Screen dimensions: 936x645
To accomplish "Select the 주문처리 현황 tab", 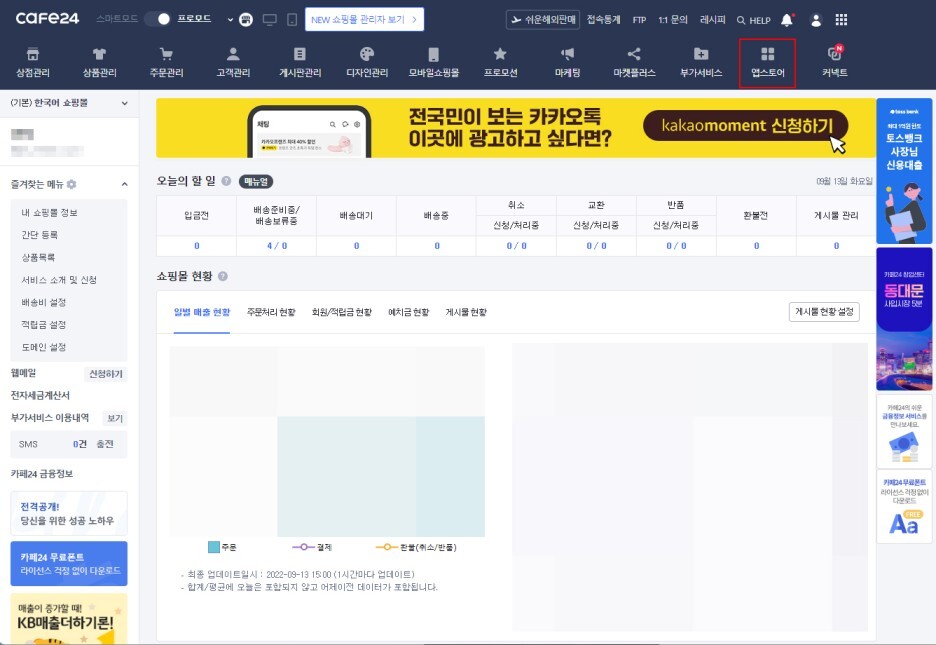I will pos(271,312).
